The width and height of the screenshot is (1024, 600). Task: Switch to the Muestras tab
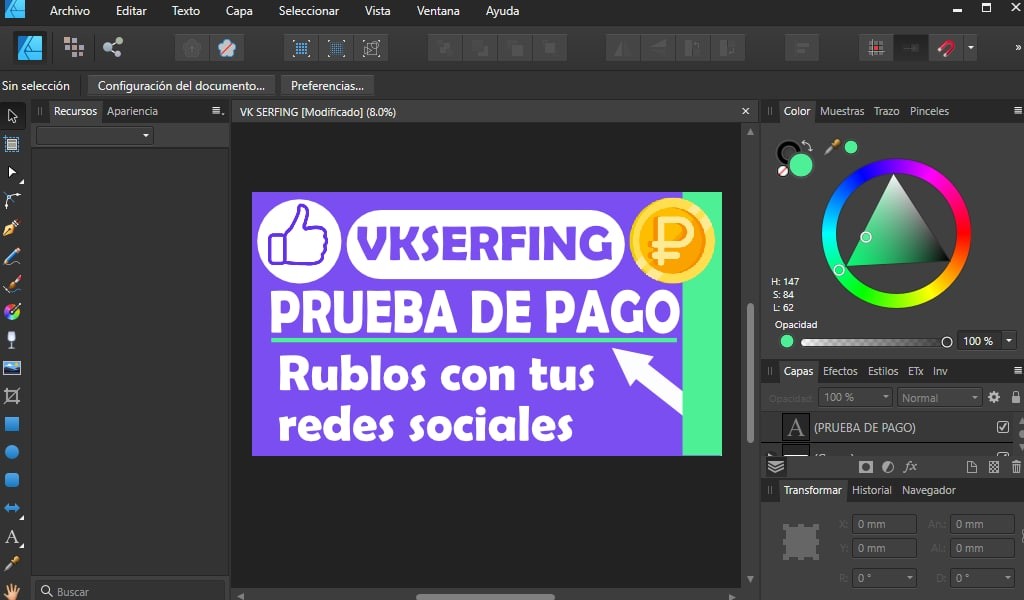pos(842,111)
